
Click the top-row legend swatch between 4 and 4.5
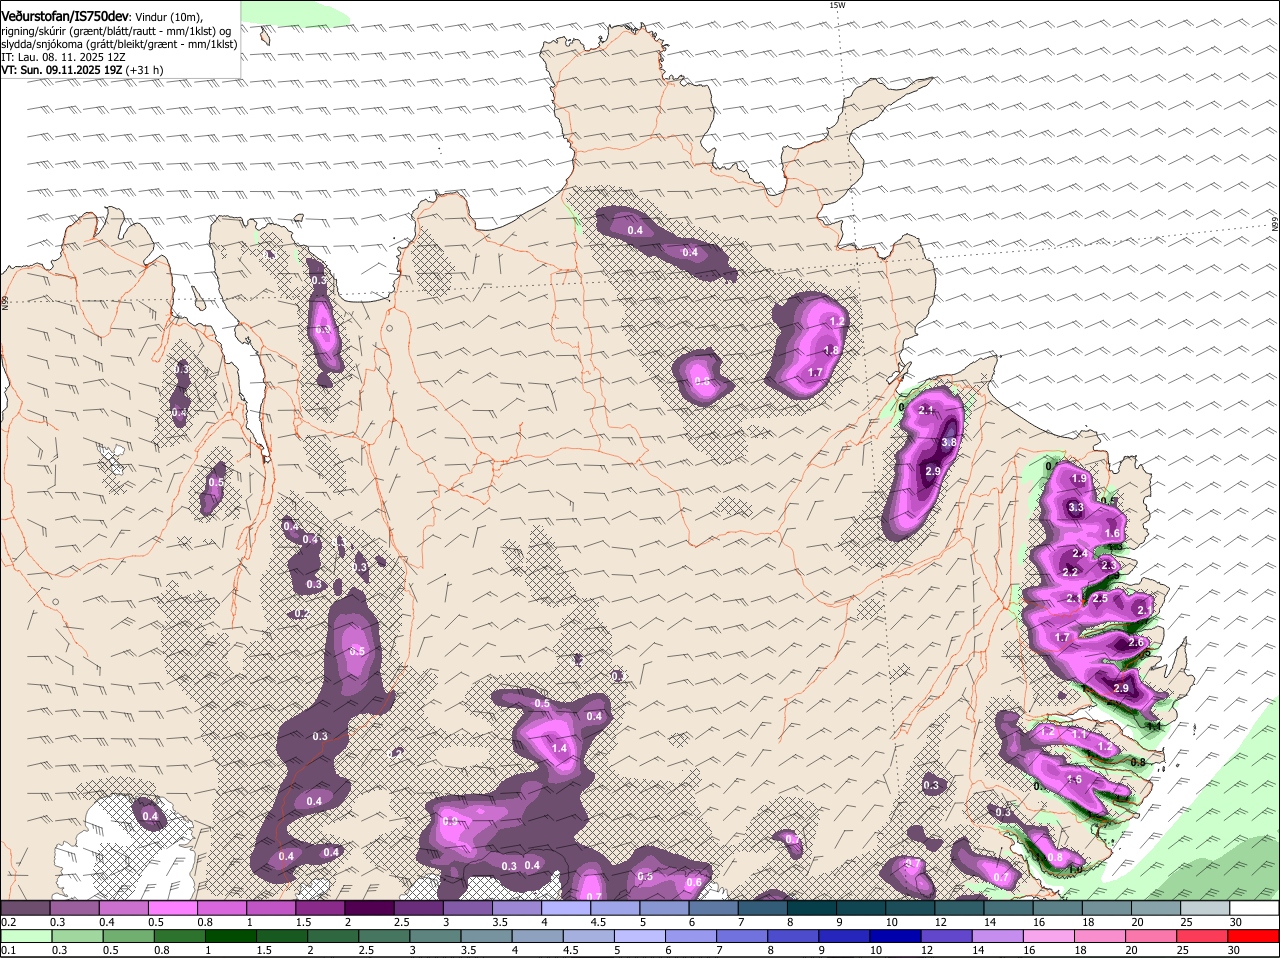click(564, 908)
